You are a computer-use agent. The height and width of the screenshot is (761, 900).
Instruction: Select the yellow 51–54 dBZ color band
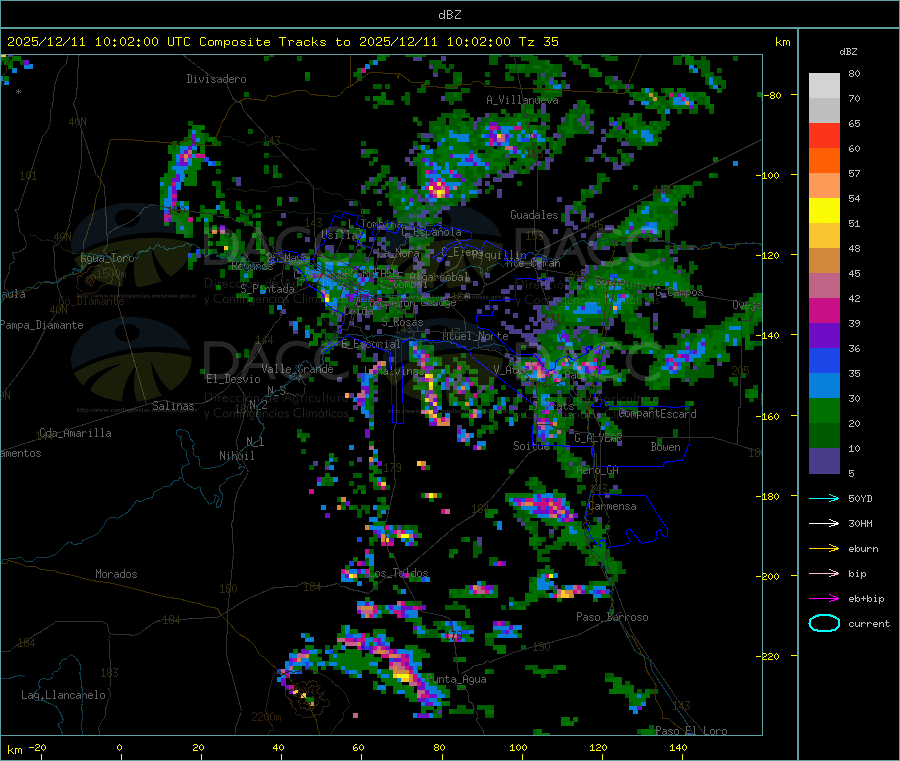pyautogui.click(x=824, y=211)
